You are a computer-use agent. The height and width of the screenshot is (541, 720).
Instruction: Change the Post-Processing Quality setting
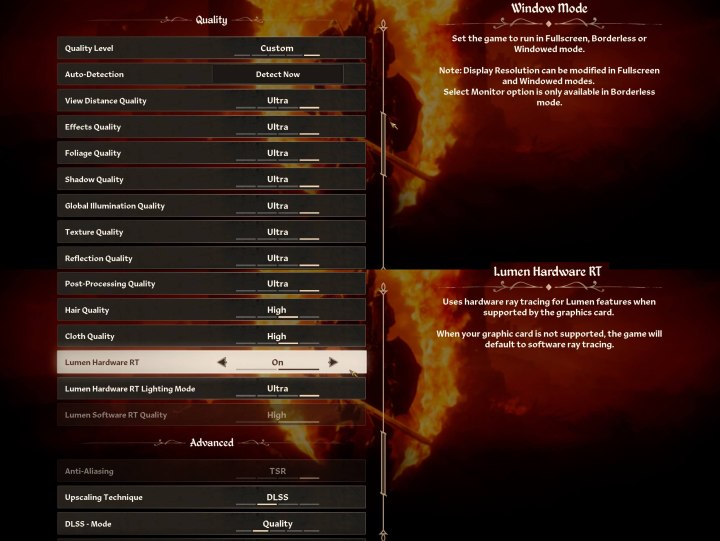point(212,284)
